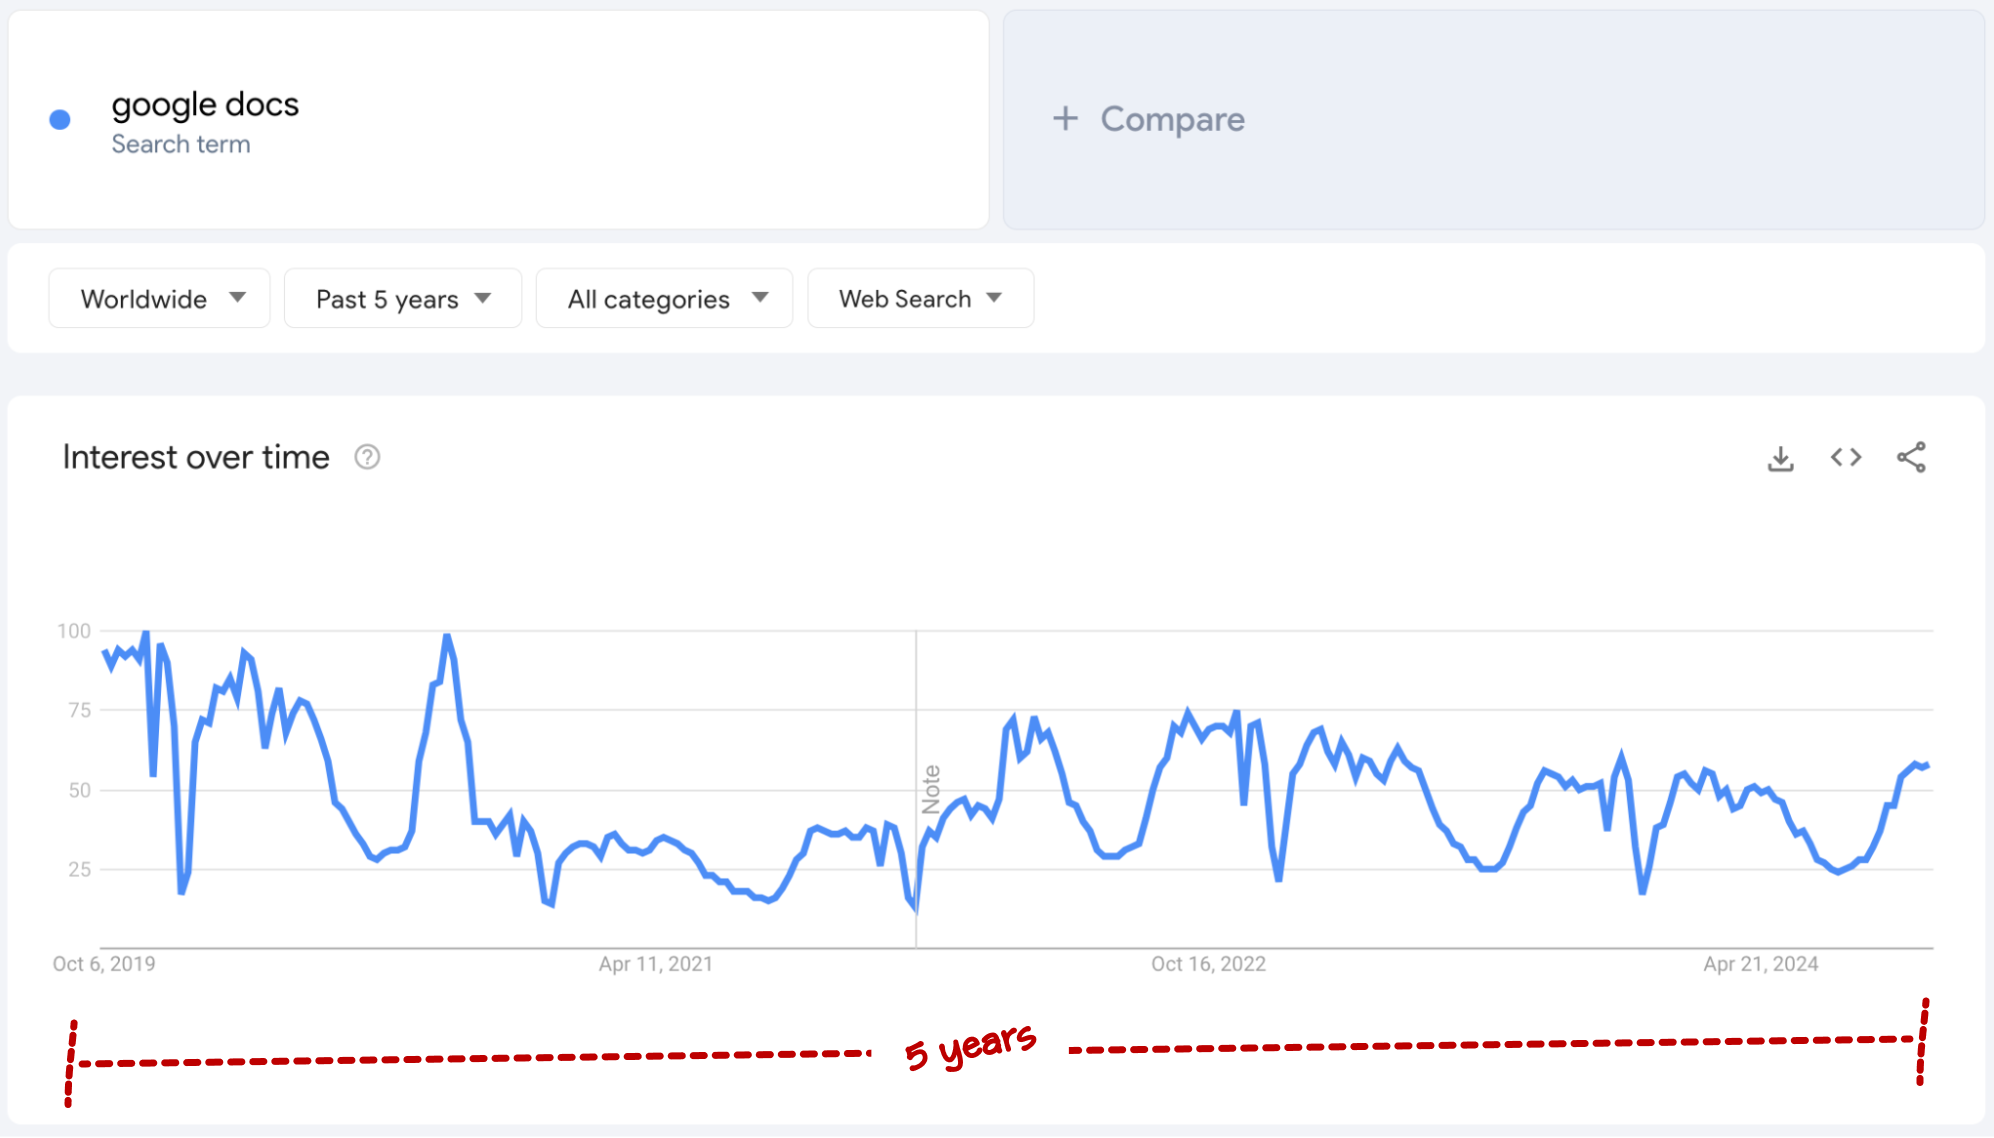This screenshot has height=1138, width=1994.
Task: Click the Oct 6, 2019 axis label
Action: [104, 964]
